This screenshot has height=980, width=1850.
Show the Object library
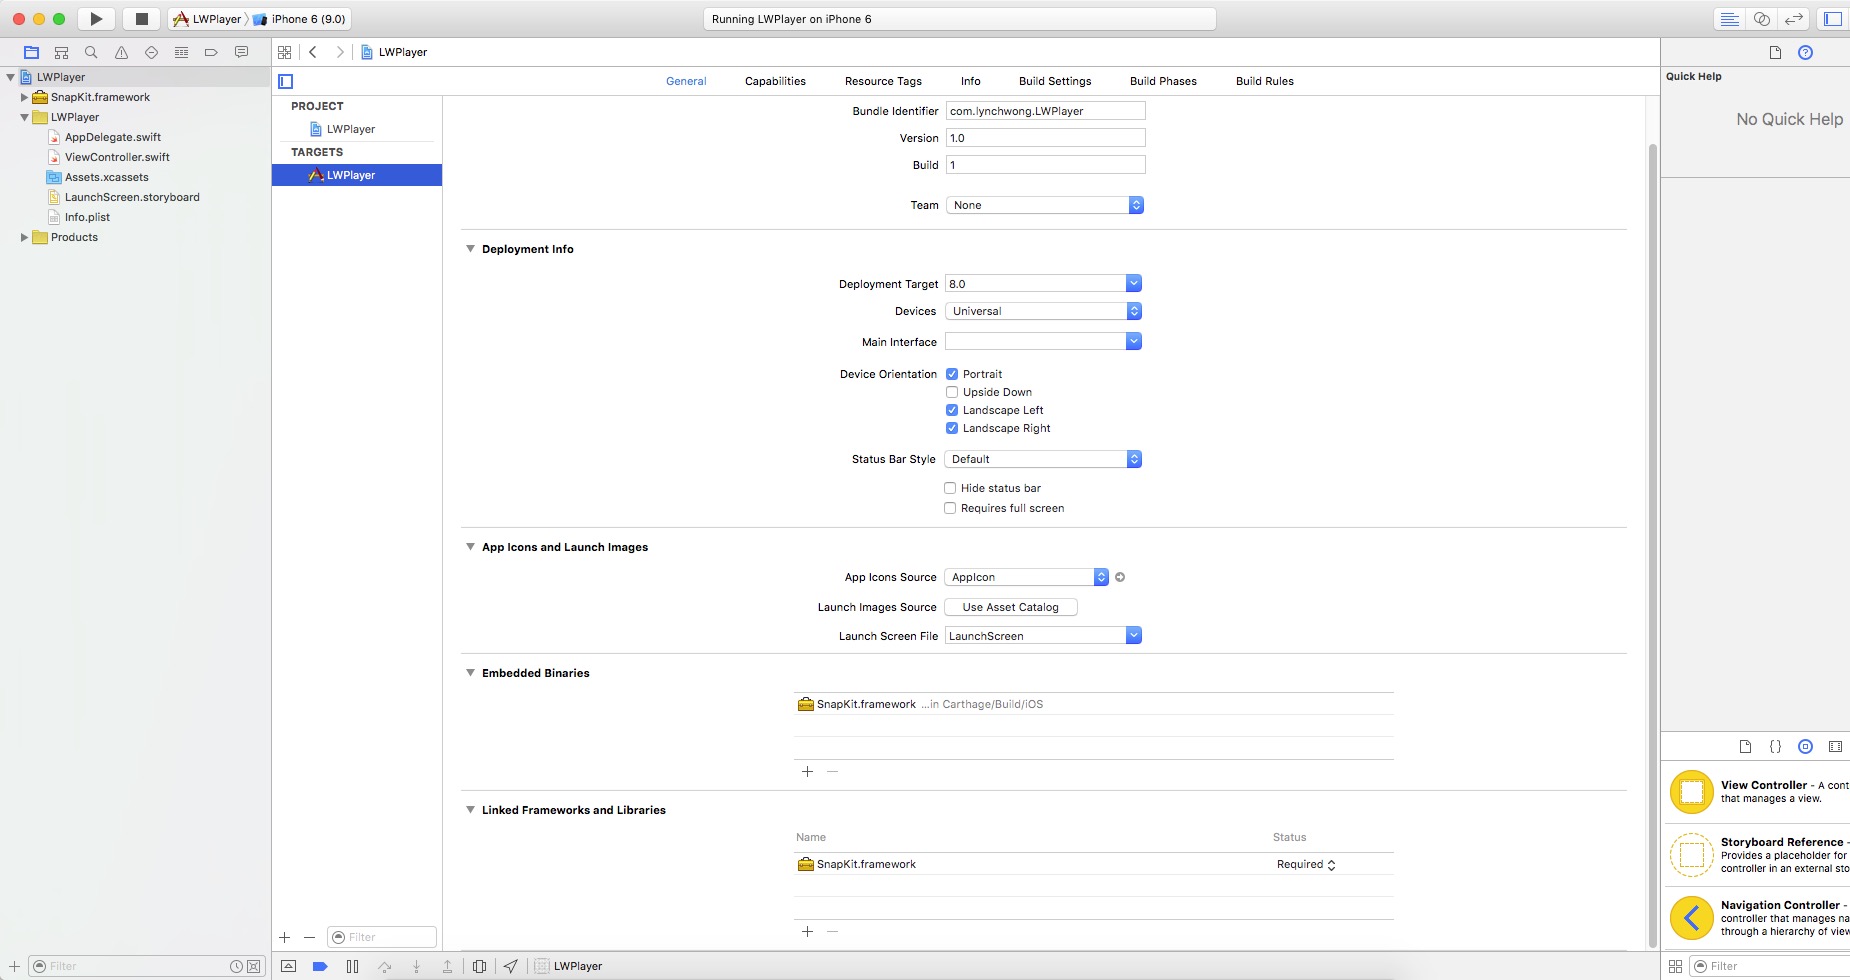(1805, 746)
